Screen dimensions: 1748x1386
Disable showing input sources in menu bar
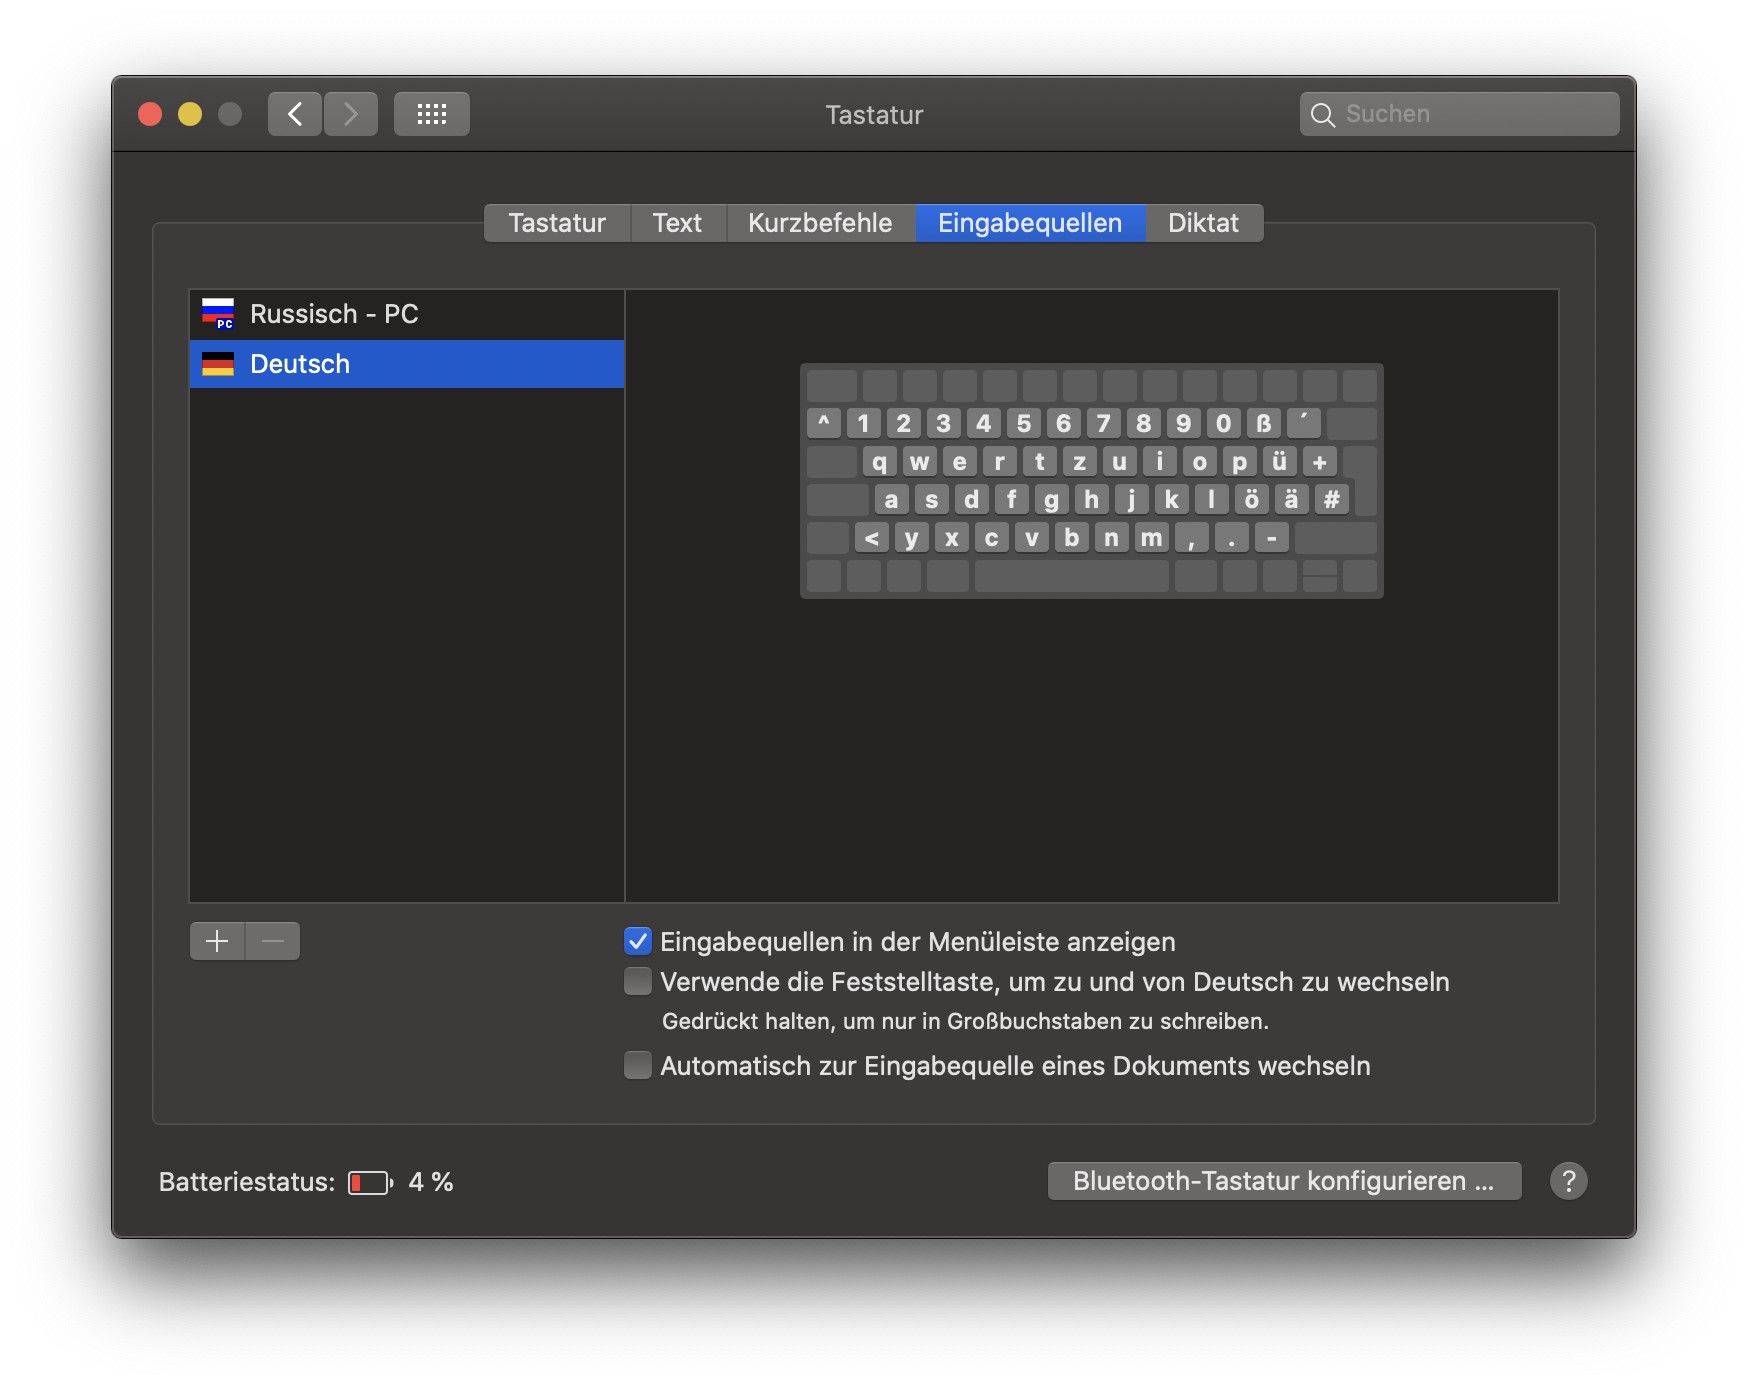pyautogui.click(x=638, y=941)
